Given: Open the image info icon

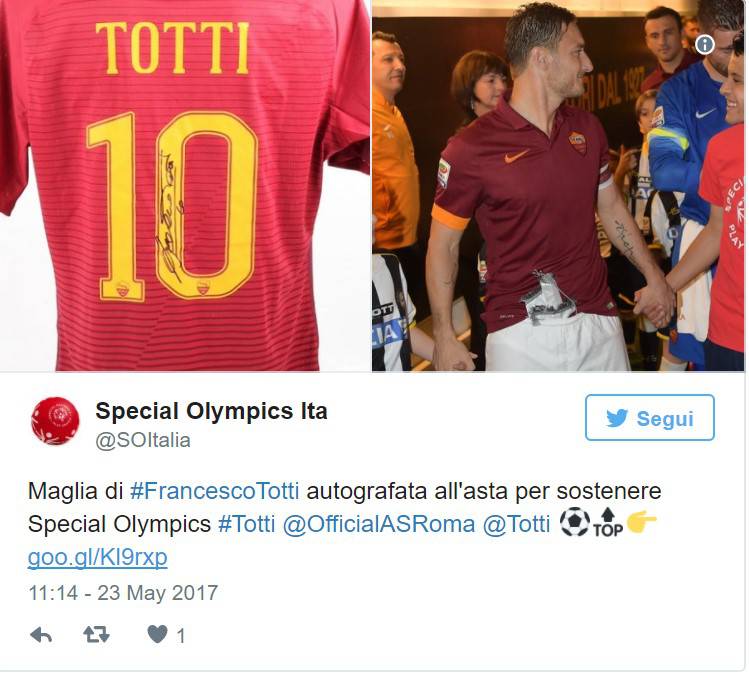Looking at the screenshot, I should point(705,44).
